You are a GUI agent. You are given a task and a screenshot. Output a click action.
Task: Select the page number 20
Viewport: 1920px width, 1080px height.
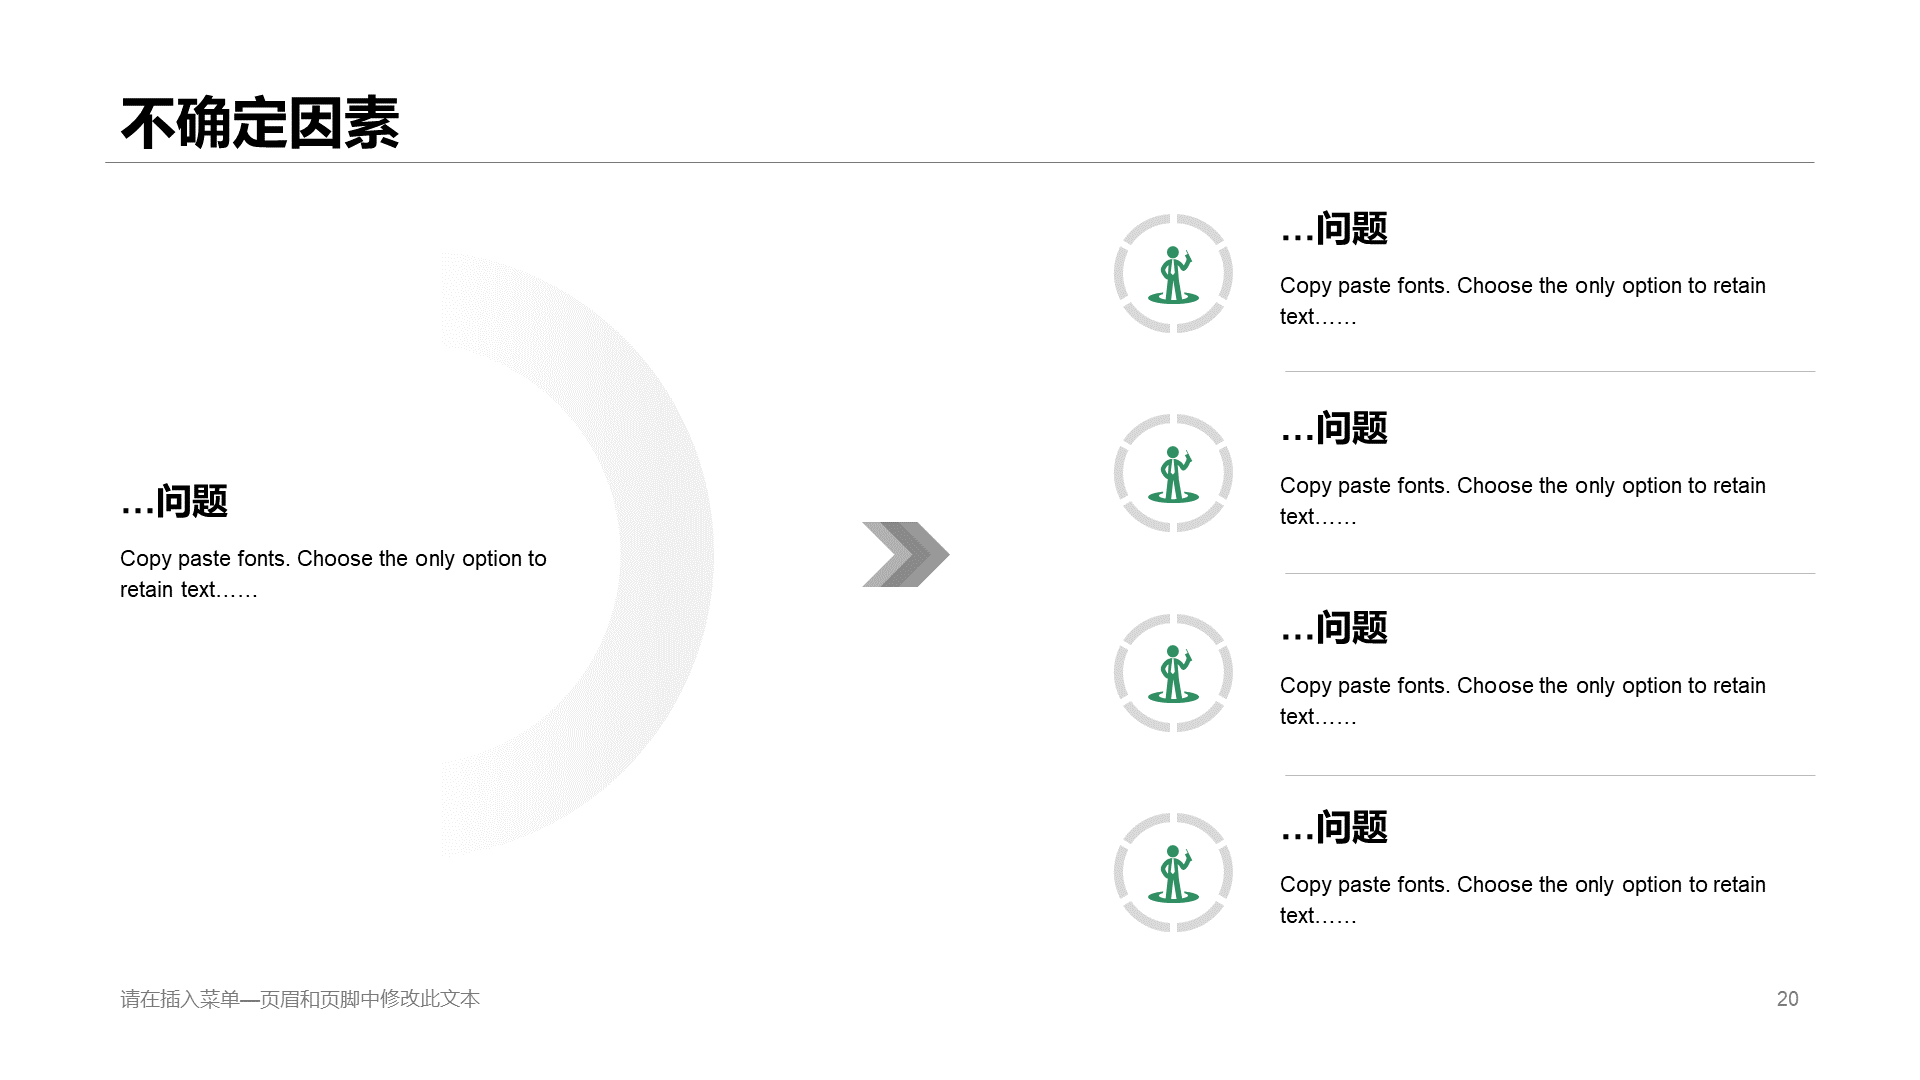pyautogui.click(x=1788, y=999)
